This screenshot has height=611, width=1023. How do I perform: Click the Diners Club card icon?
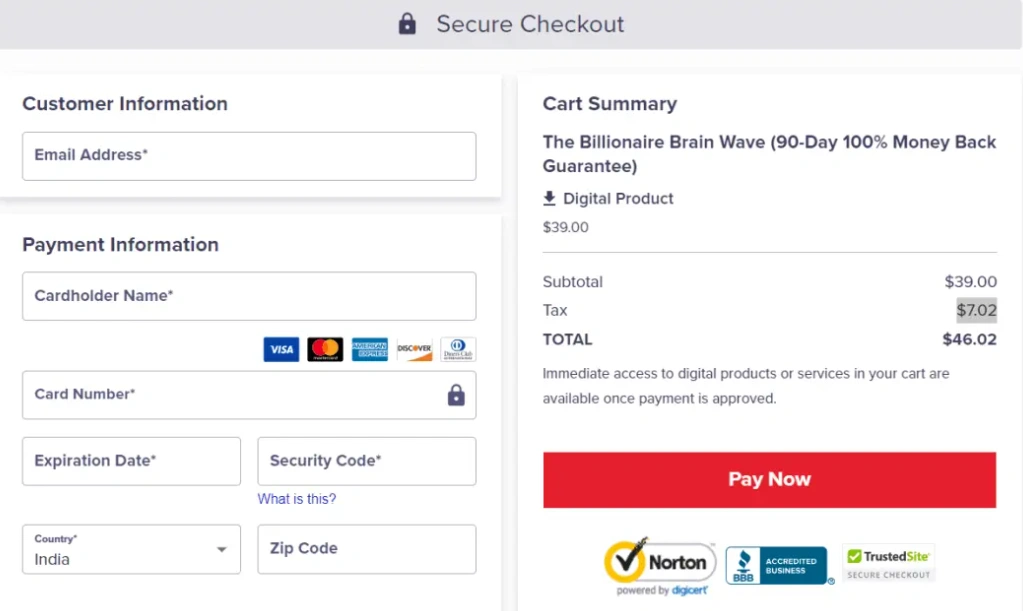458,349
